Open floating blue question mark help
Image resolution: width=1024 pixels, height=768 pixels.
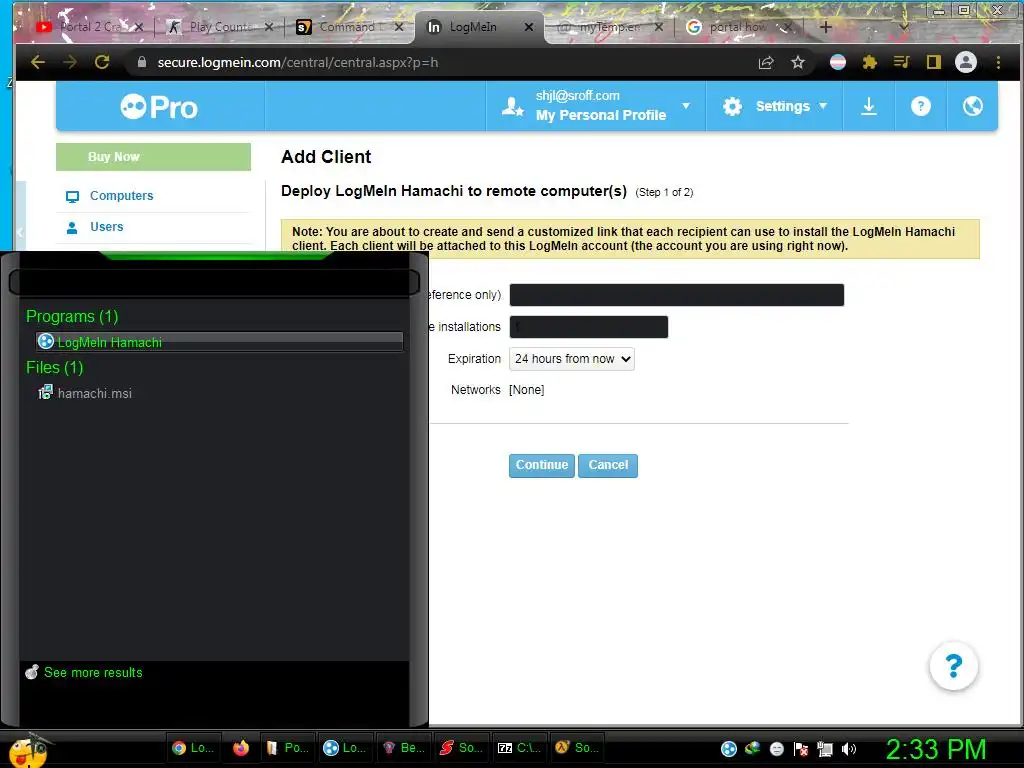(953, 666)
